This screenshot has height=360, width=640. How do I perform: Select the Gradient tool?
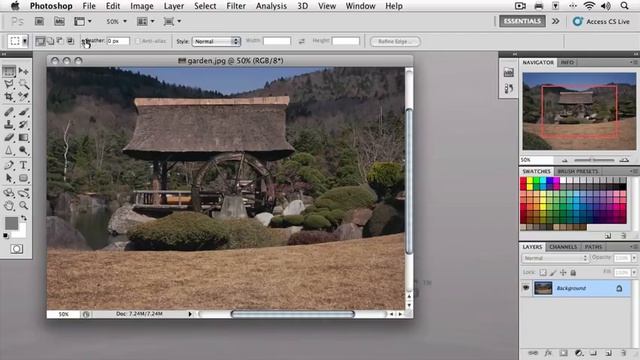click(x=23, y=138)
